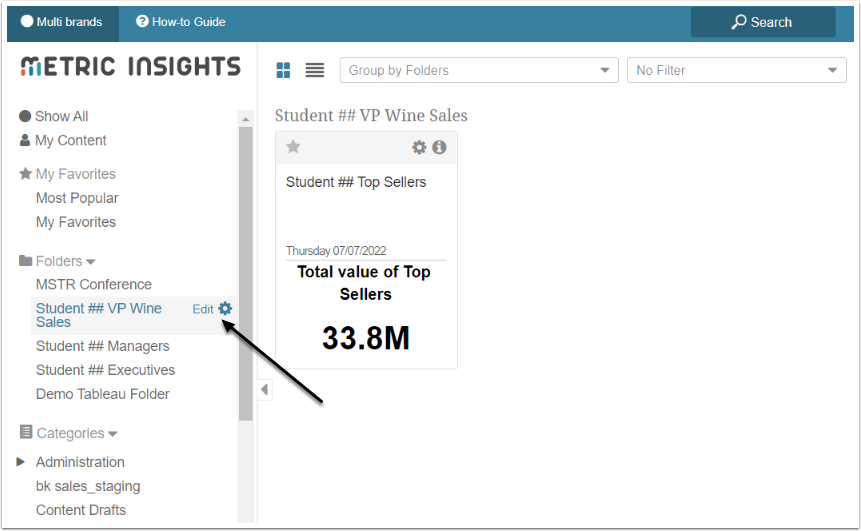The width and height of the screenshot is (861, 531).
Task: Select Show All in sidebar
Action: point(61,116)
